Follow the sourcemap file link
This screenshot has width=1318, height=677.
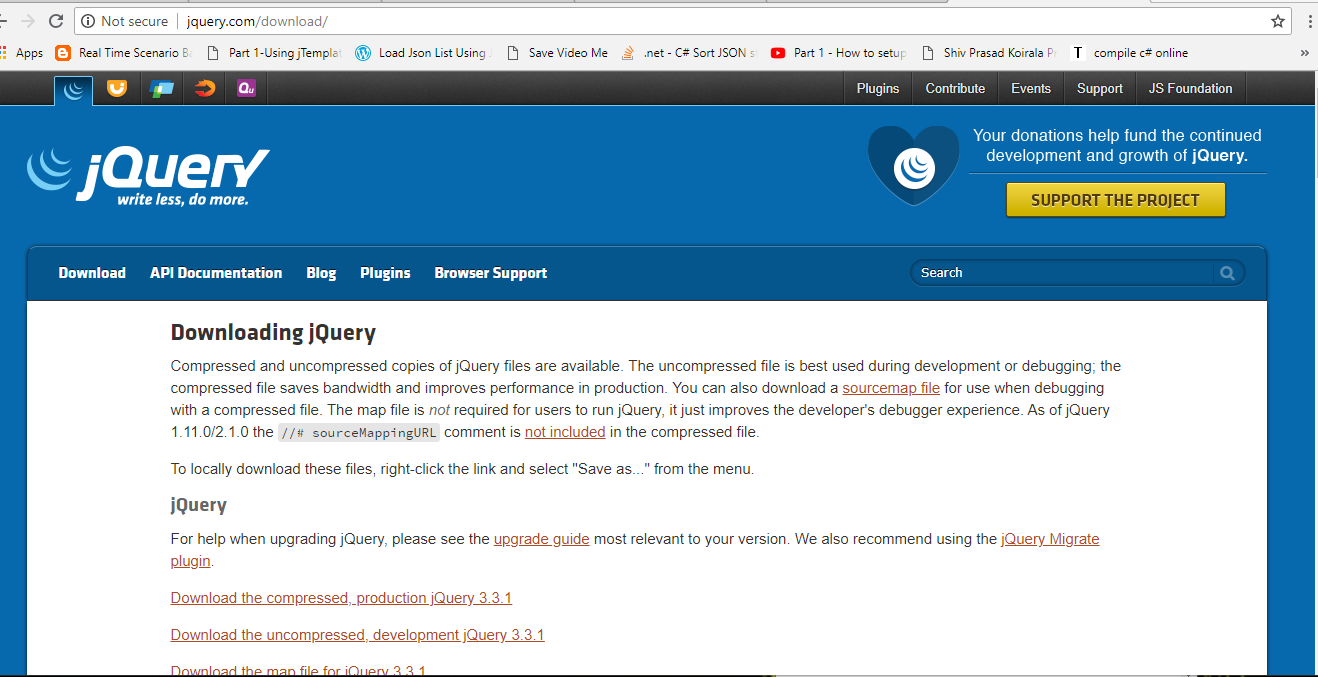point(891,388)
